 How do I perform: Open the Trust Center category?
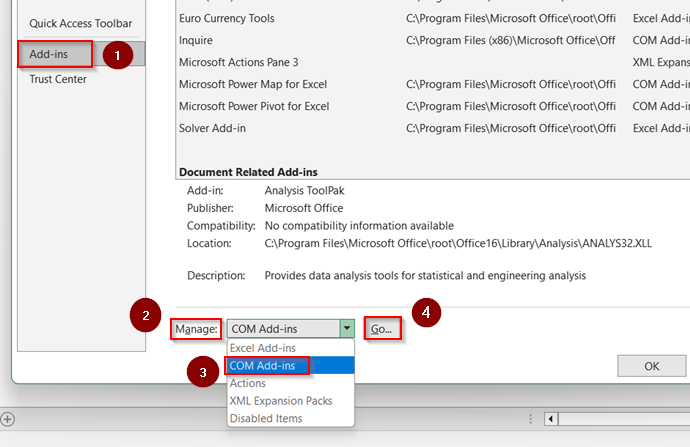[x=58, y=79]
